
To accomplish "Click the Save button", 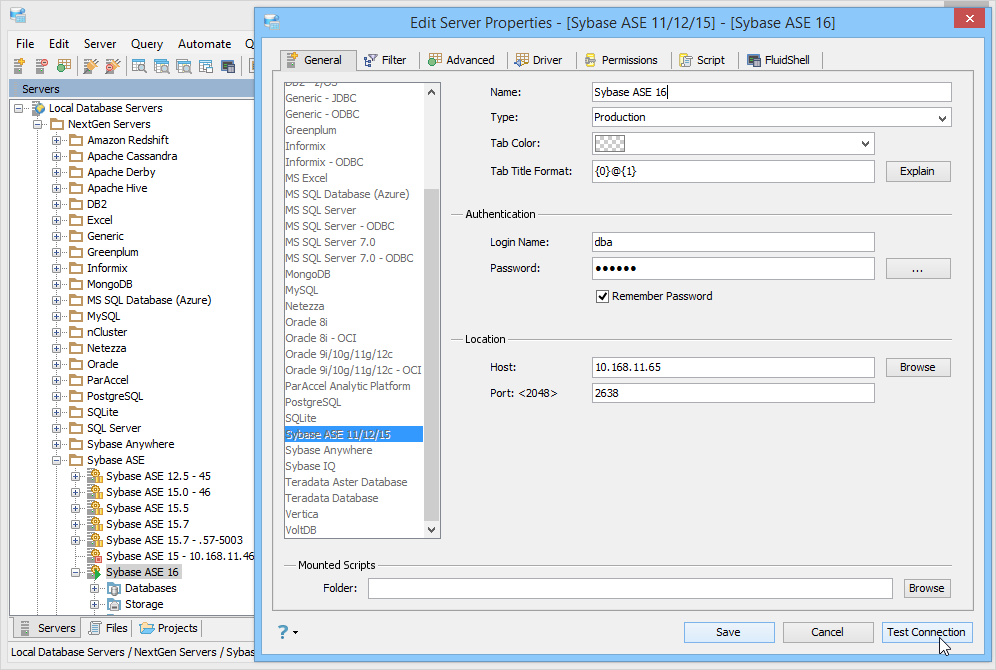I will click(729, 633).
